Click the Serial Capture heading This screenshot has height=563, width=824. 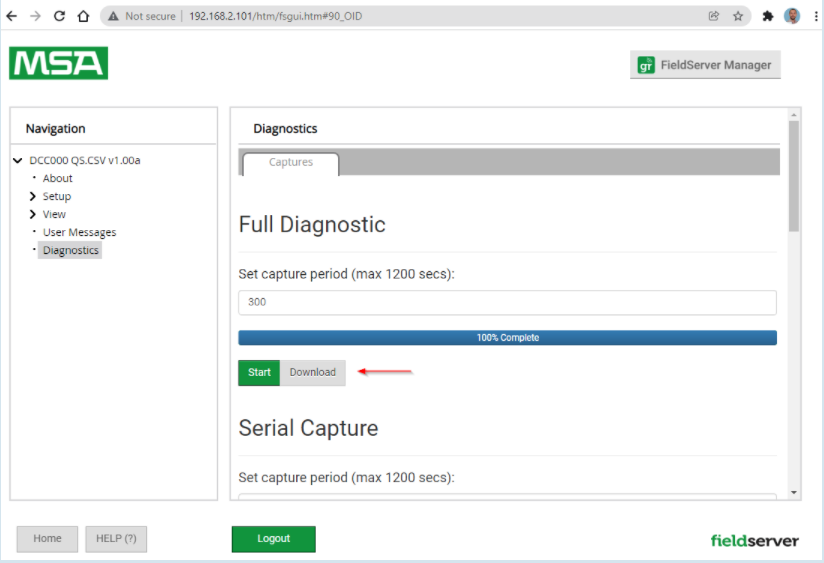(x=308, y=428)
